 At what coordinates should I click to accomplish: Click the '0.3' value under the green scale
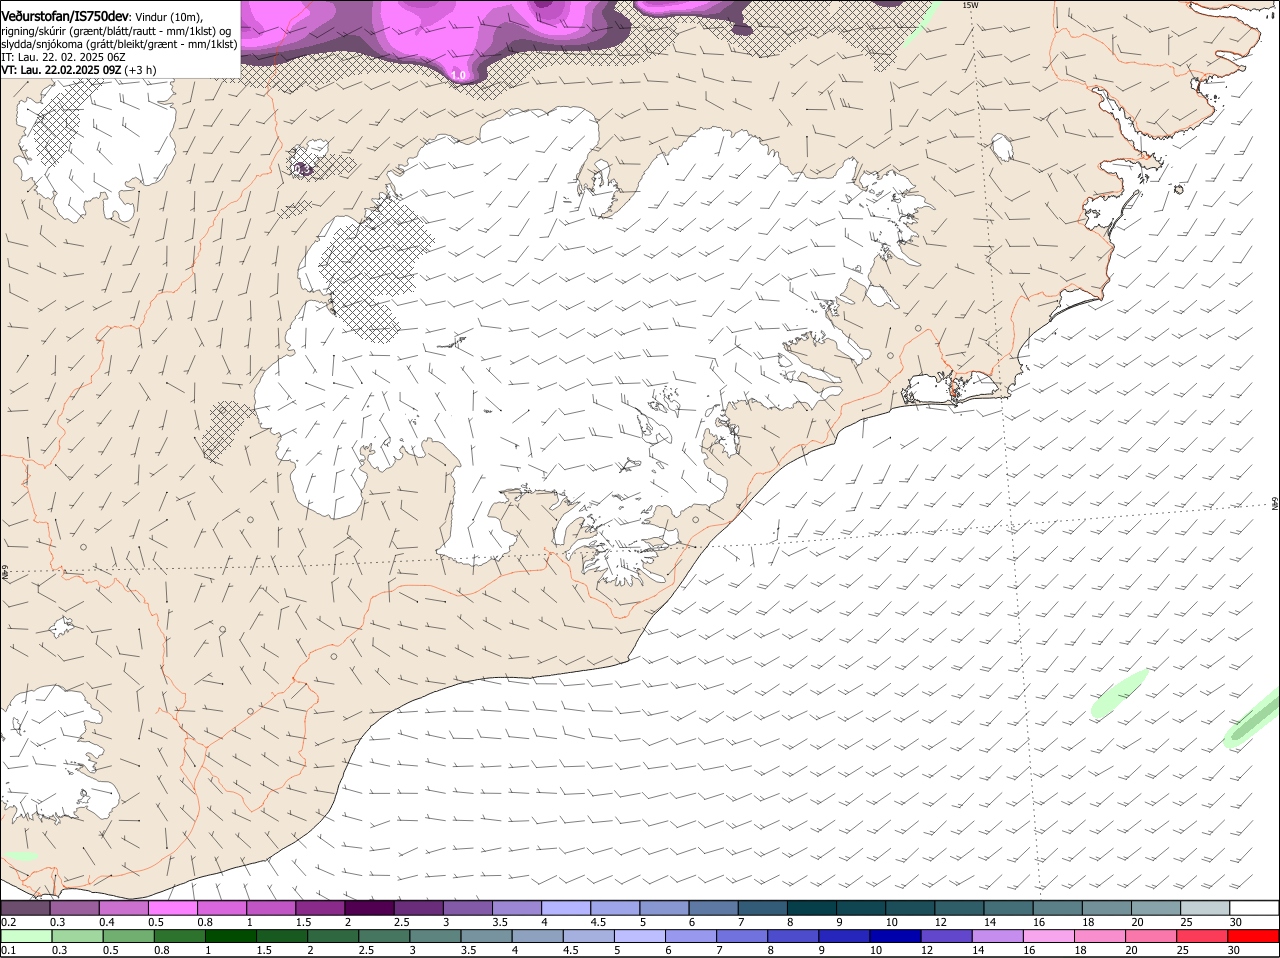click(59, 950)
